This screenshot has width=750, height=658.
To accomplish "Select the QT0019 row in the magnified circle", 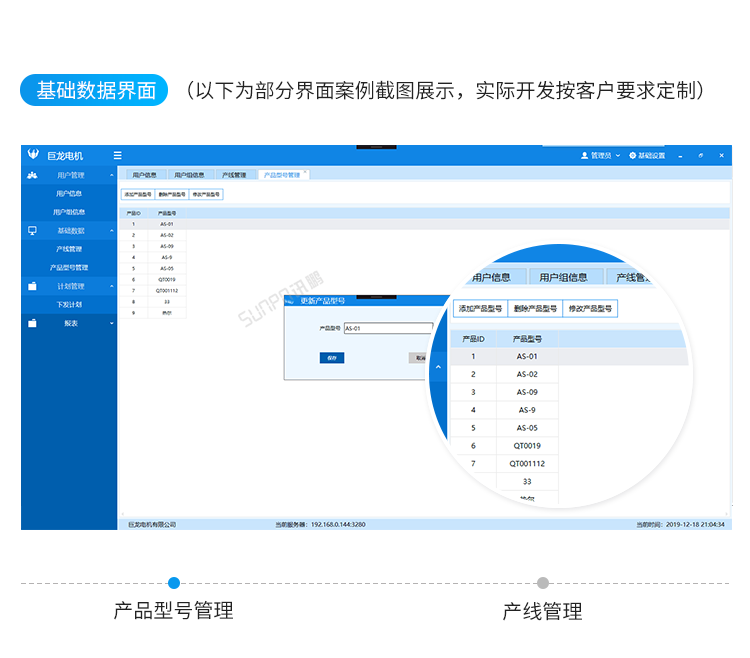I will [505, 446].
